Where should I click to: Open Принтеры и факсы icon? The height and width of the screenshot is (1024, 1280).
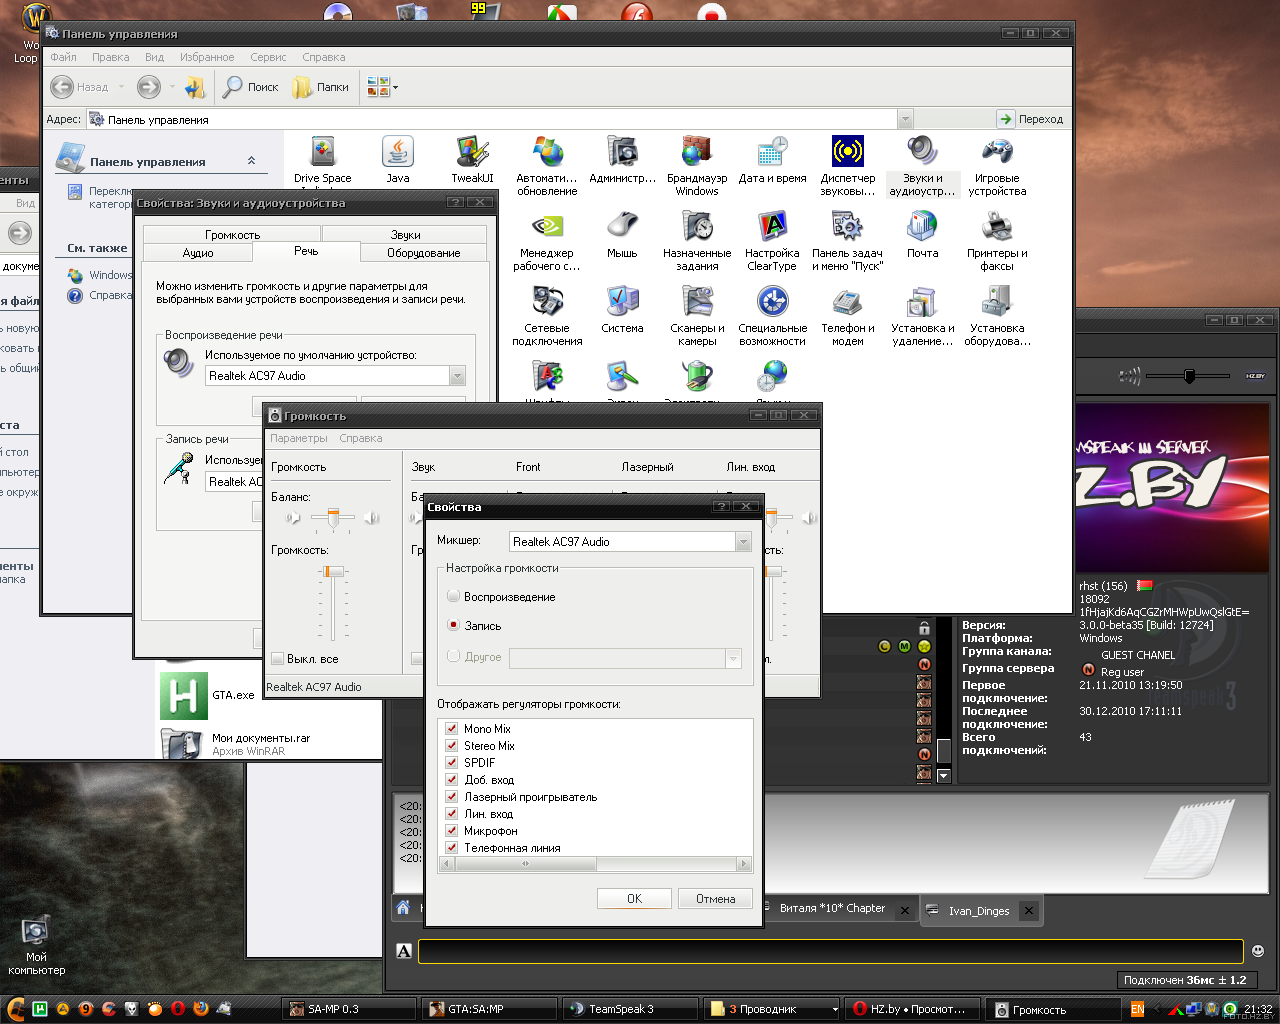(x=997, y=241)
